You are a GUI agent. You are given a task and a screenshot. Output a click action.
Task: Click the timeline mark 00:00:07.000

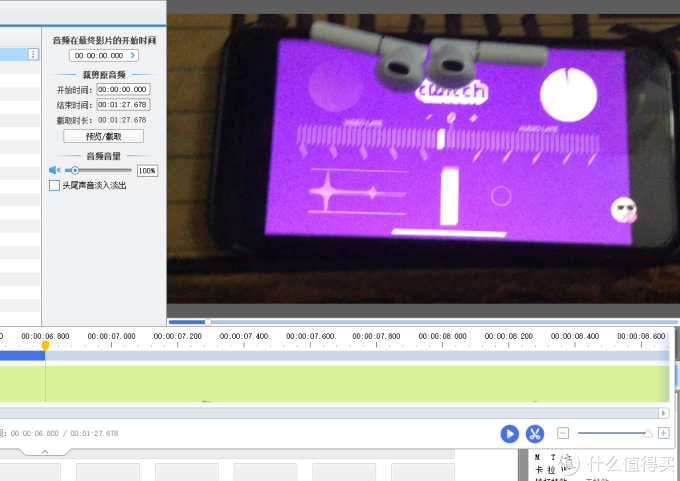[x=111, y=336]
